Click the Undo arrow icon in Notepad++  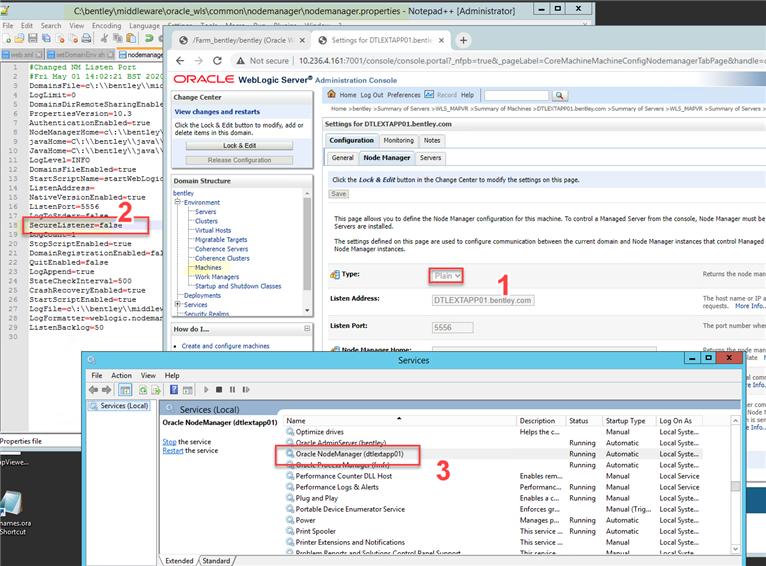[x=149, y=38]
